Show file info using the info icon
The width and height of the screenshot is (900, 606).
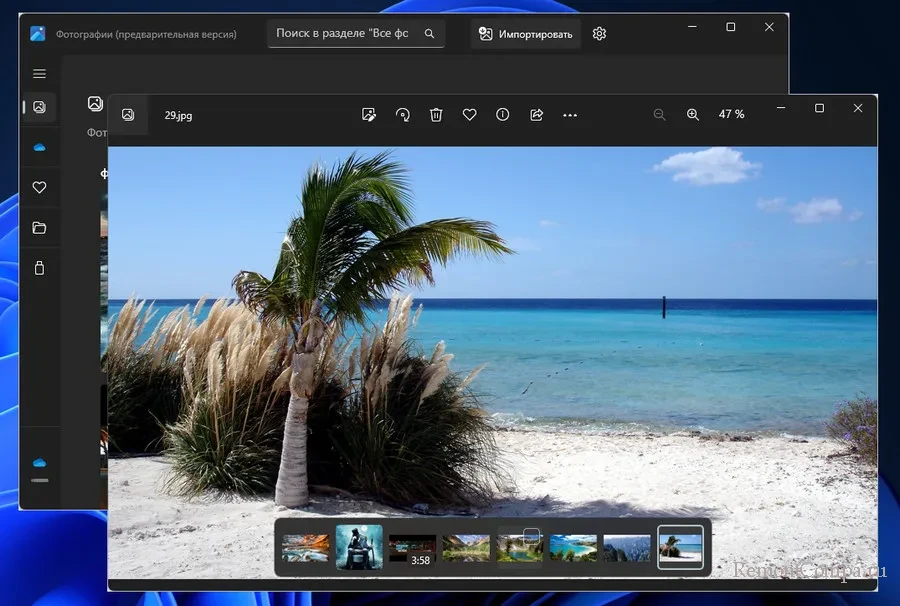pos(503,115)
